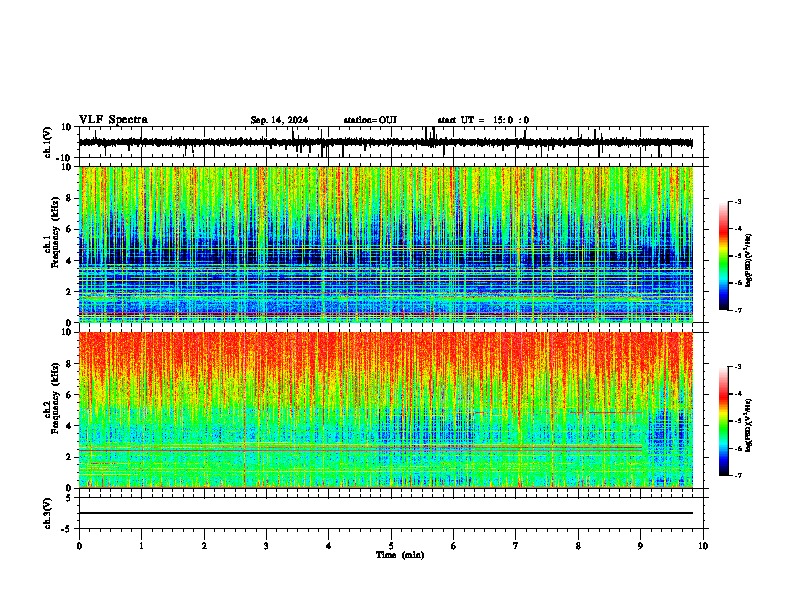The image size is (792, 612).
Task: Click the "-3" label on ch.1 color scale
Action: [737, 201]
